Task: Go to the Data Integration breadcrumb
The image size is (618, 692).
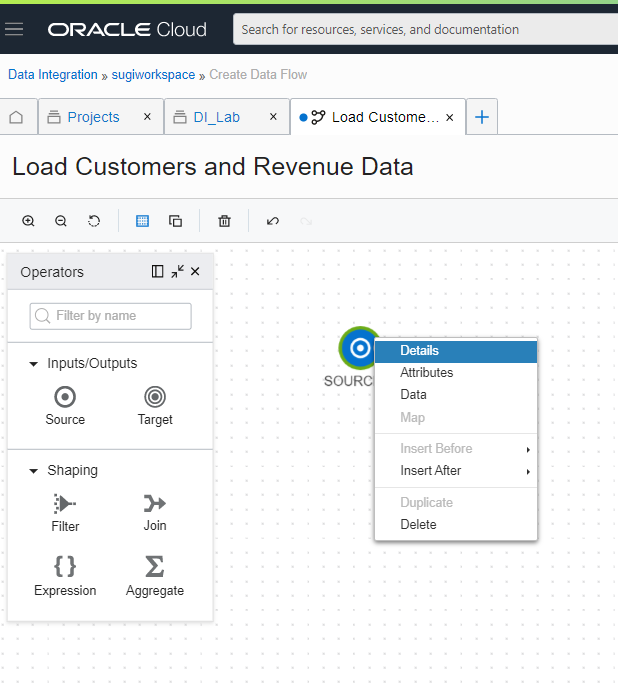Action: click(x=53, y=75)
